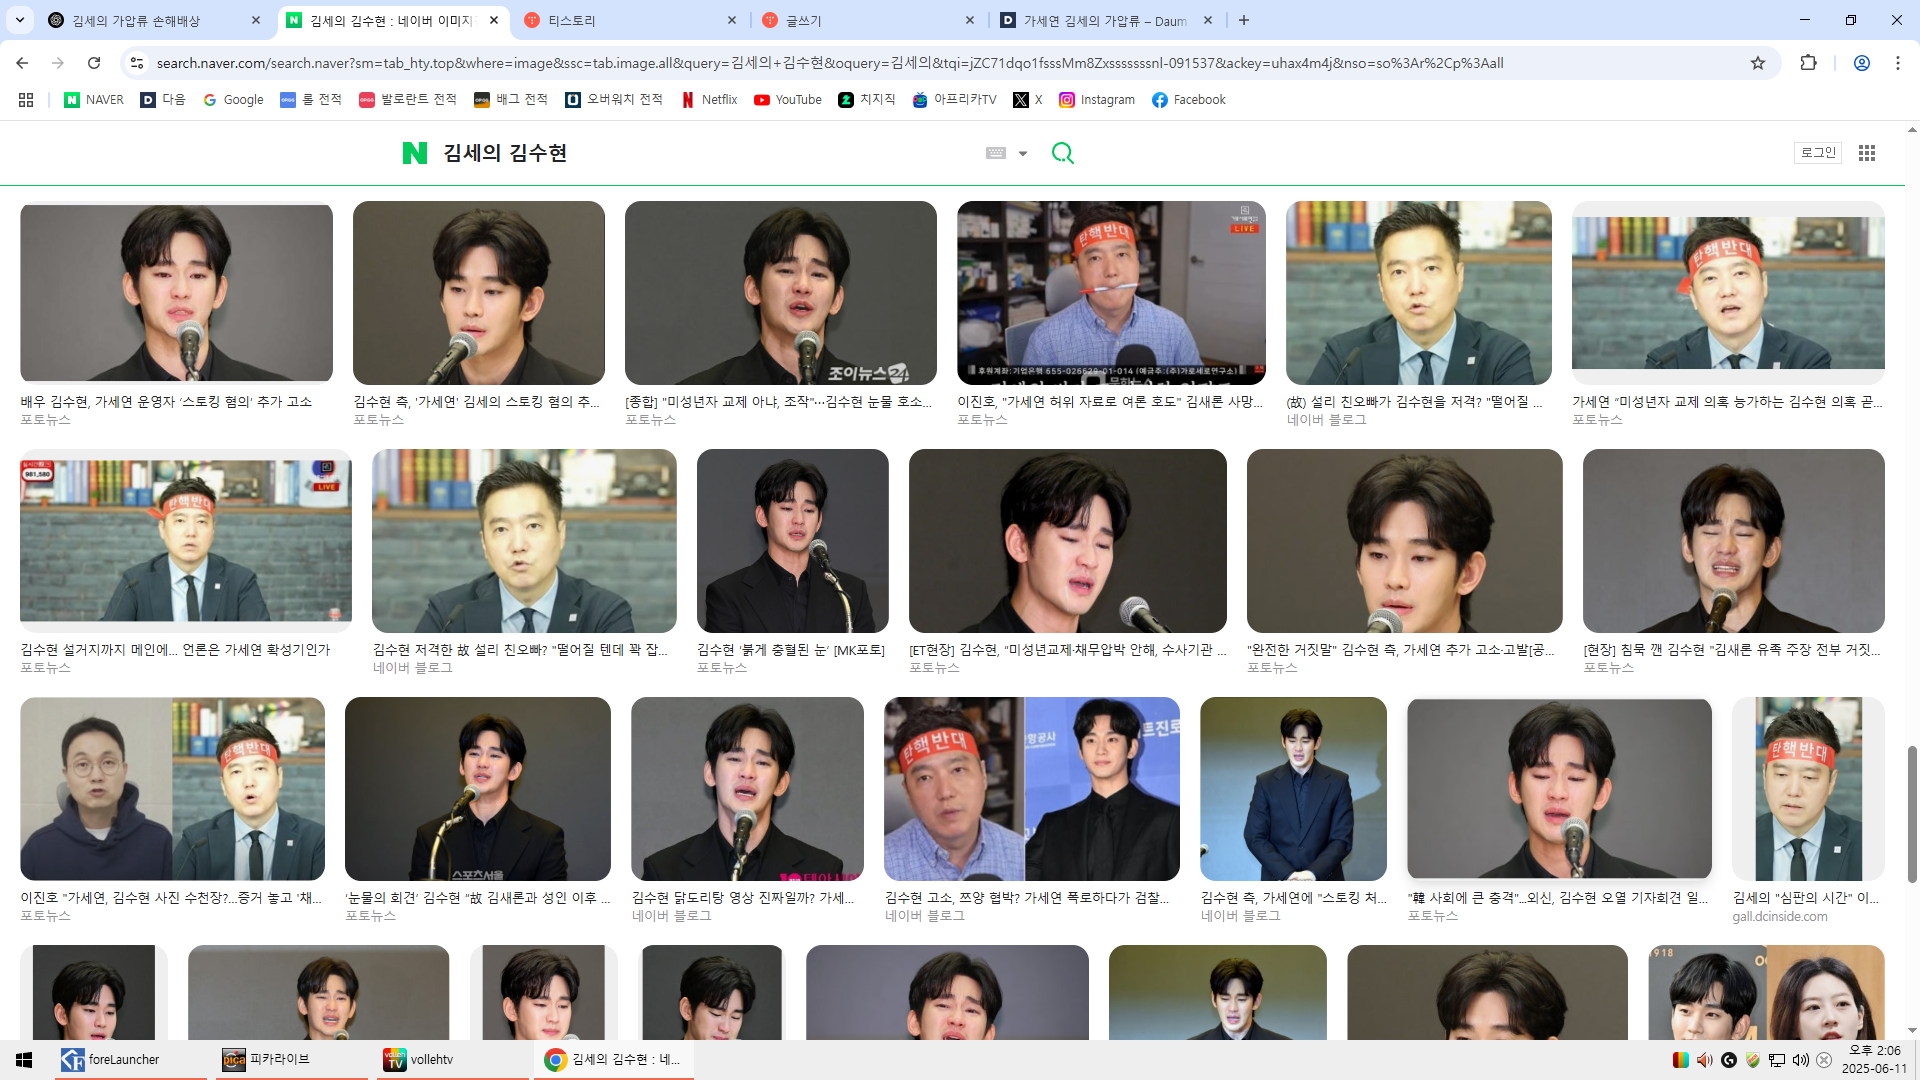Viewport: 1920px width, 1080px height.
Task: Open foreLauncher from the taskbar
Action: (110, 1060)
